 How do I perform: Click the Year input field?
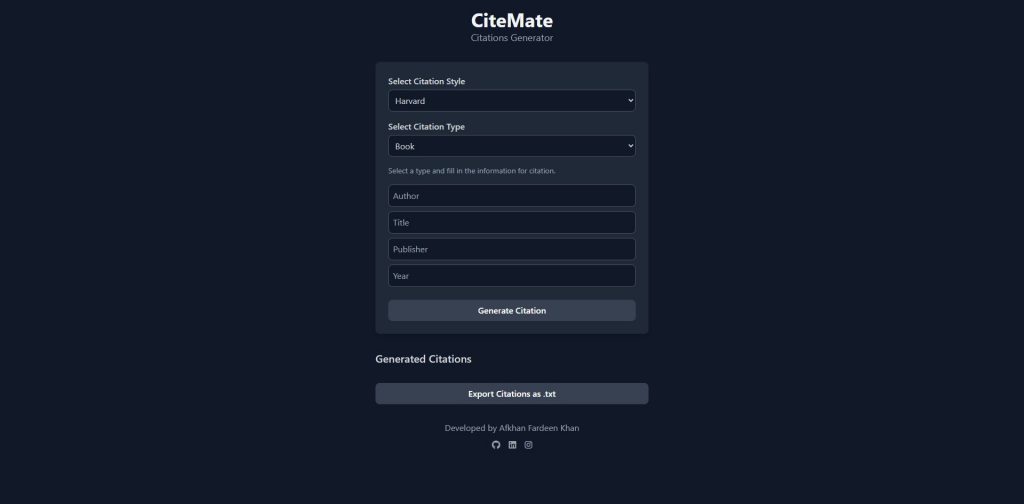coord(511,276)
